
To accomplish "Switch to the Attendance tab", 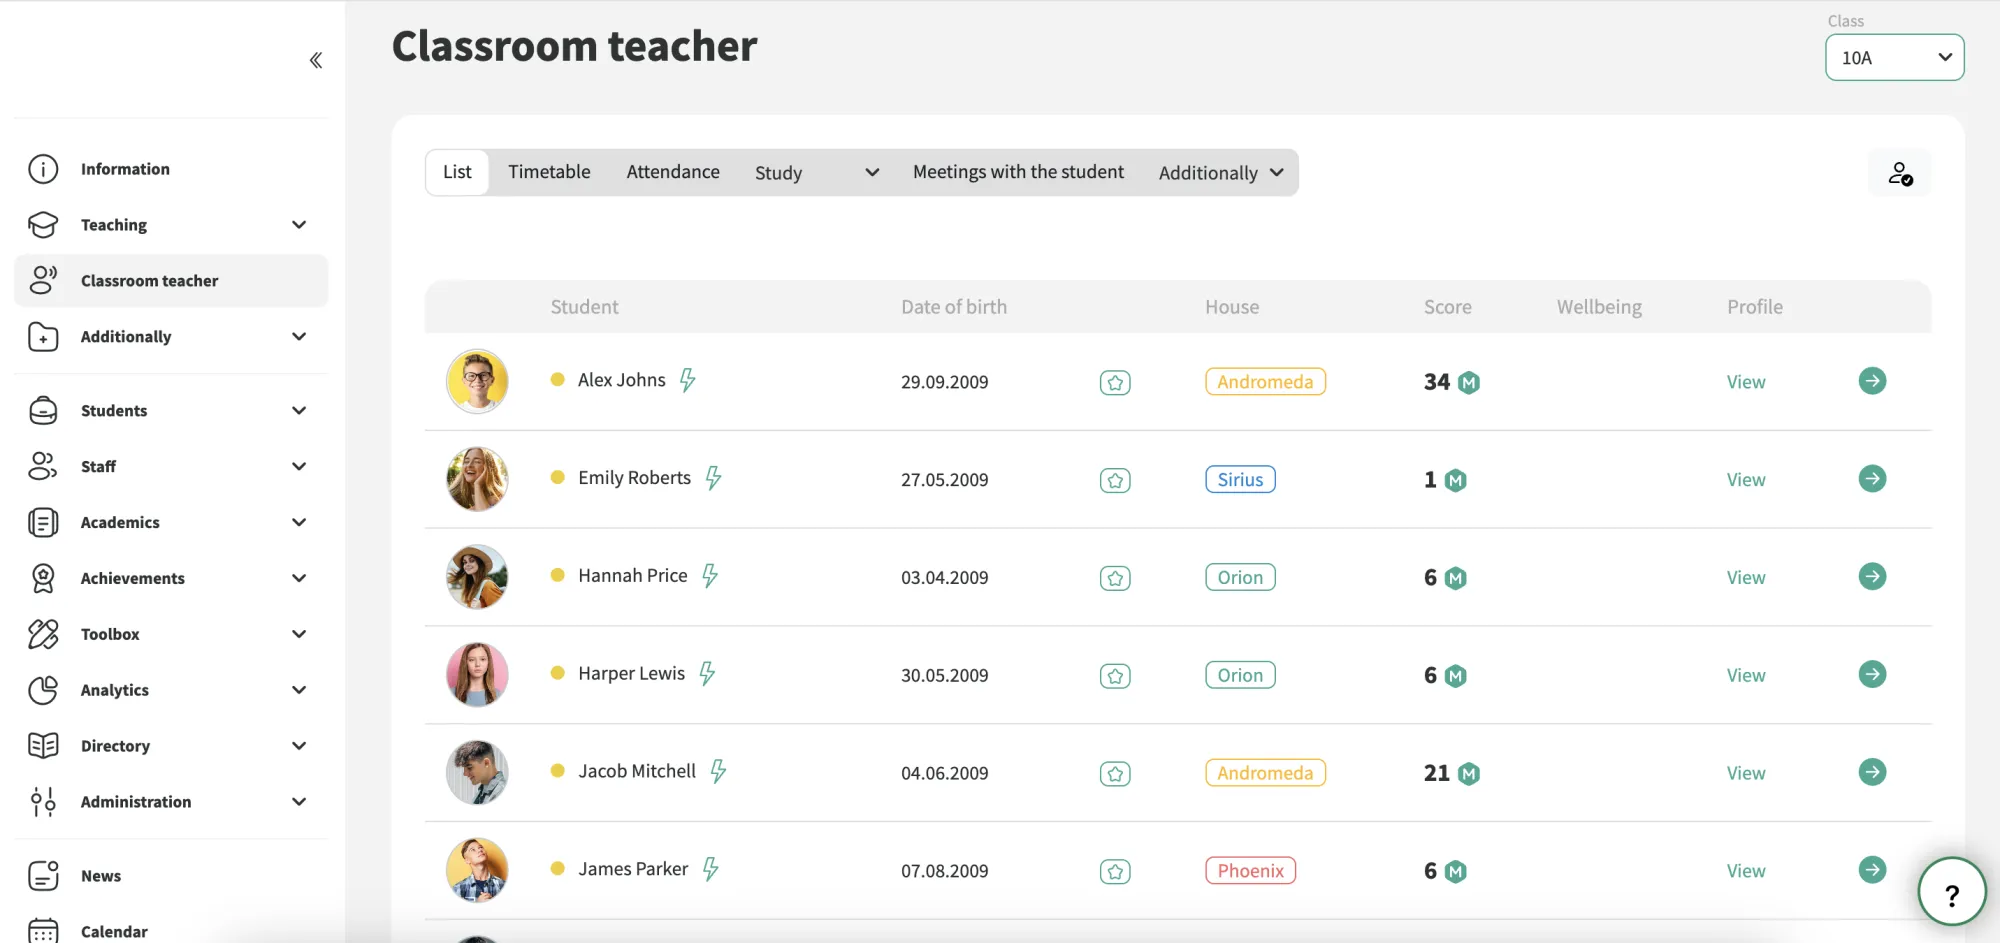I will point(673,172).
